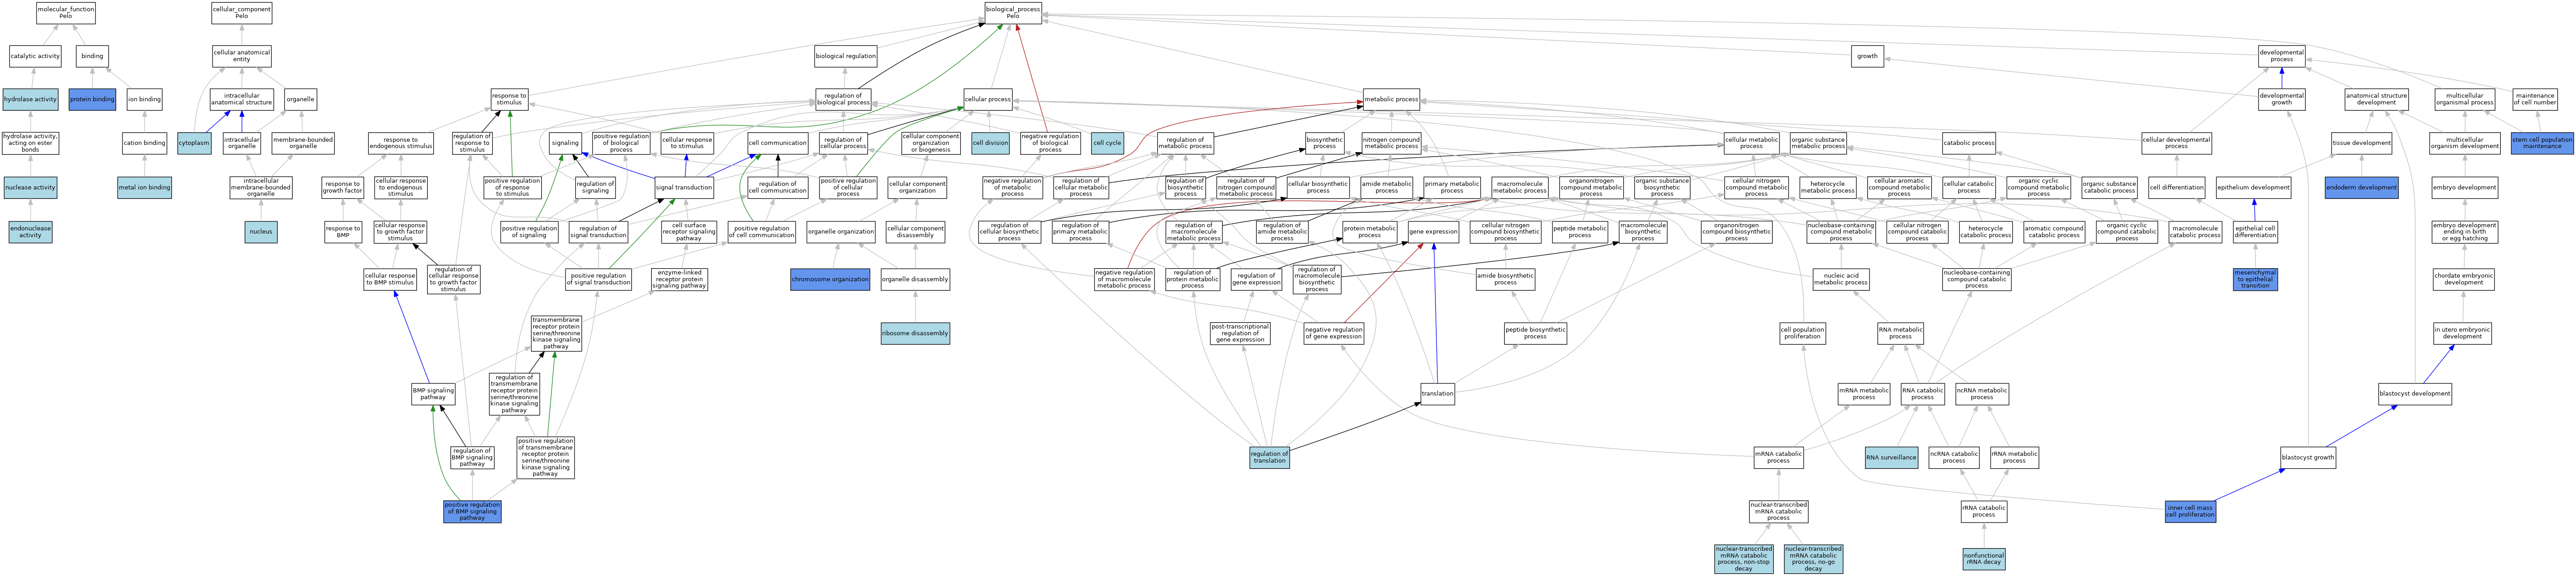Click the 'epithelium development' node
Viewport: 2576px width, 576px height.
[2253, 187]
